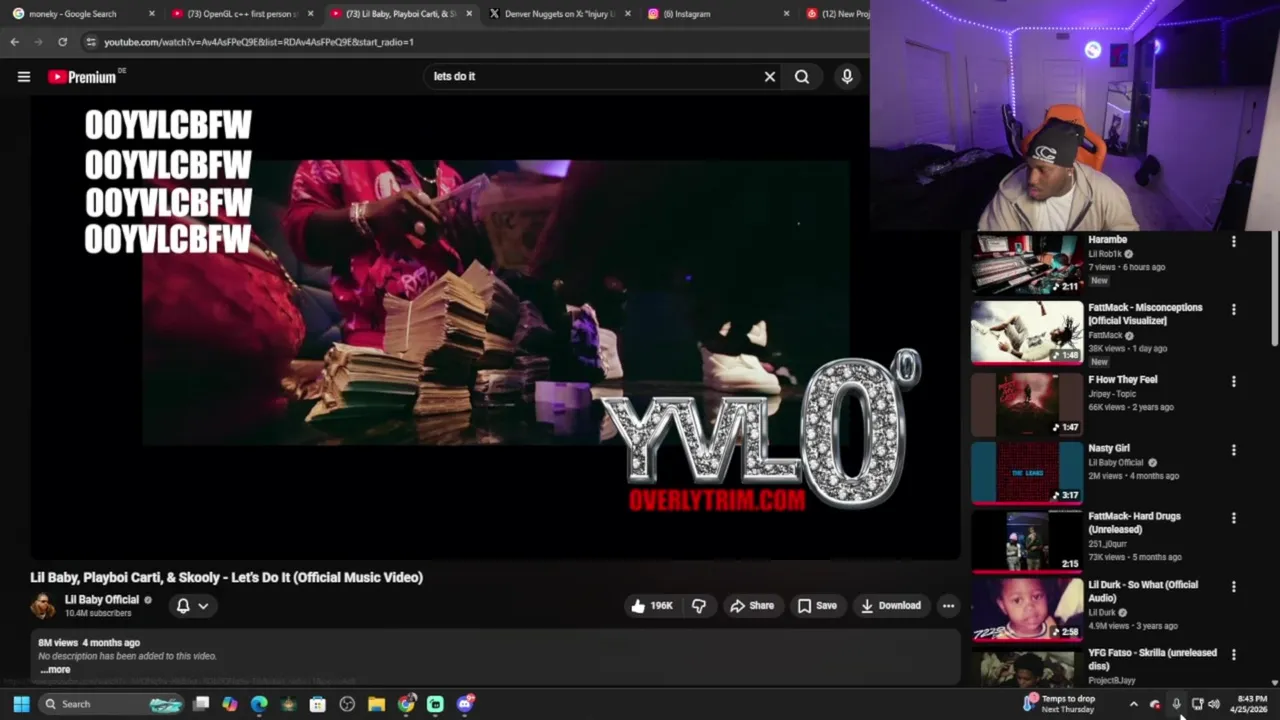Launch Microsoft Edge from taskbar
The image size is (1280, 720).
(259, 704)
